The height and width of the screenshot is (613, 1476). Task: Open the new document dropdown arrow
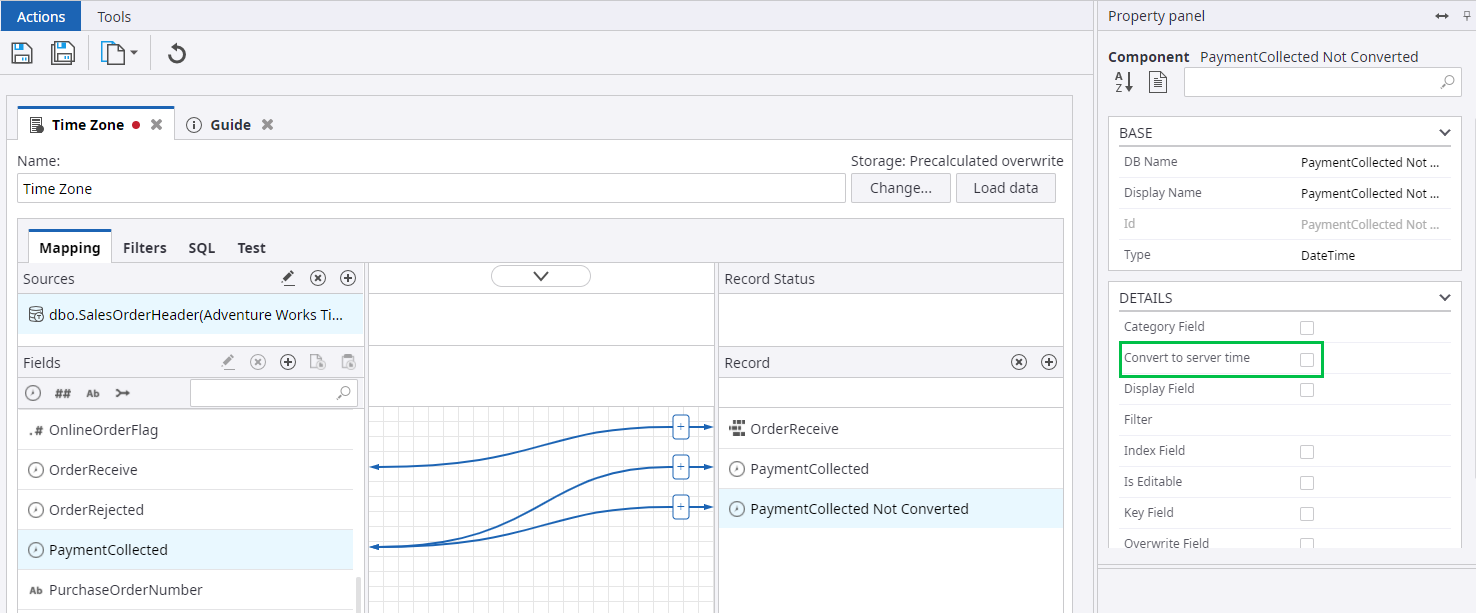pos(134,53)
